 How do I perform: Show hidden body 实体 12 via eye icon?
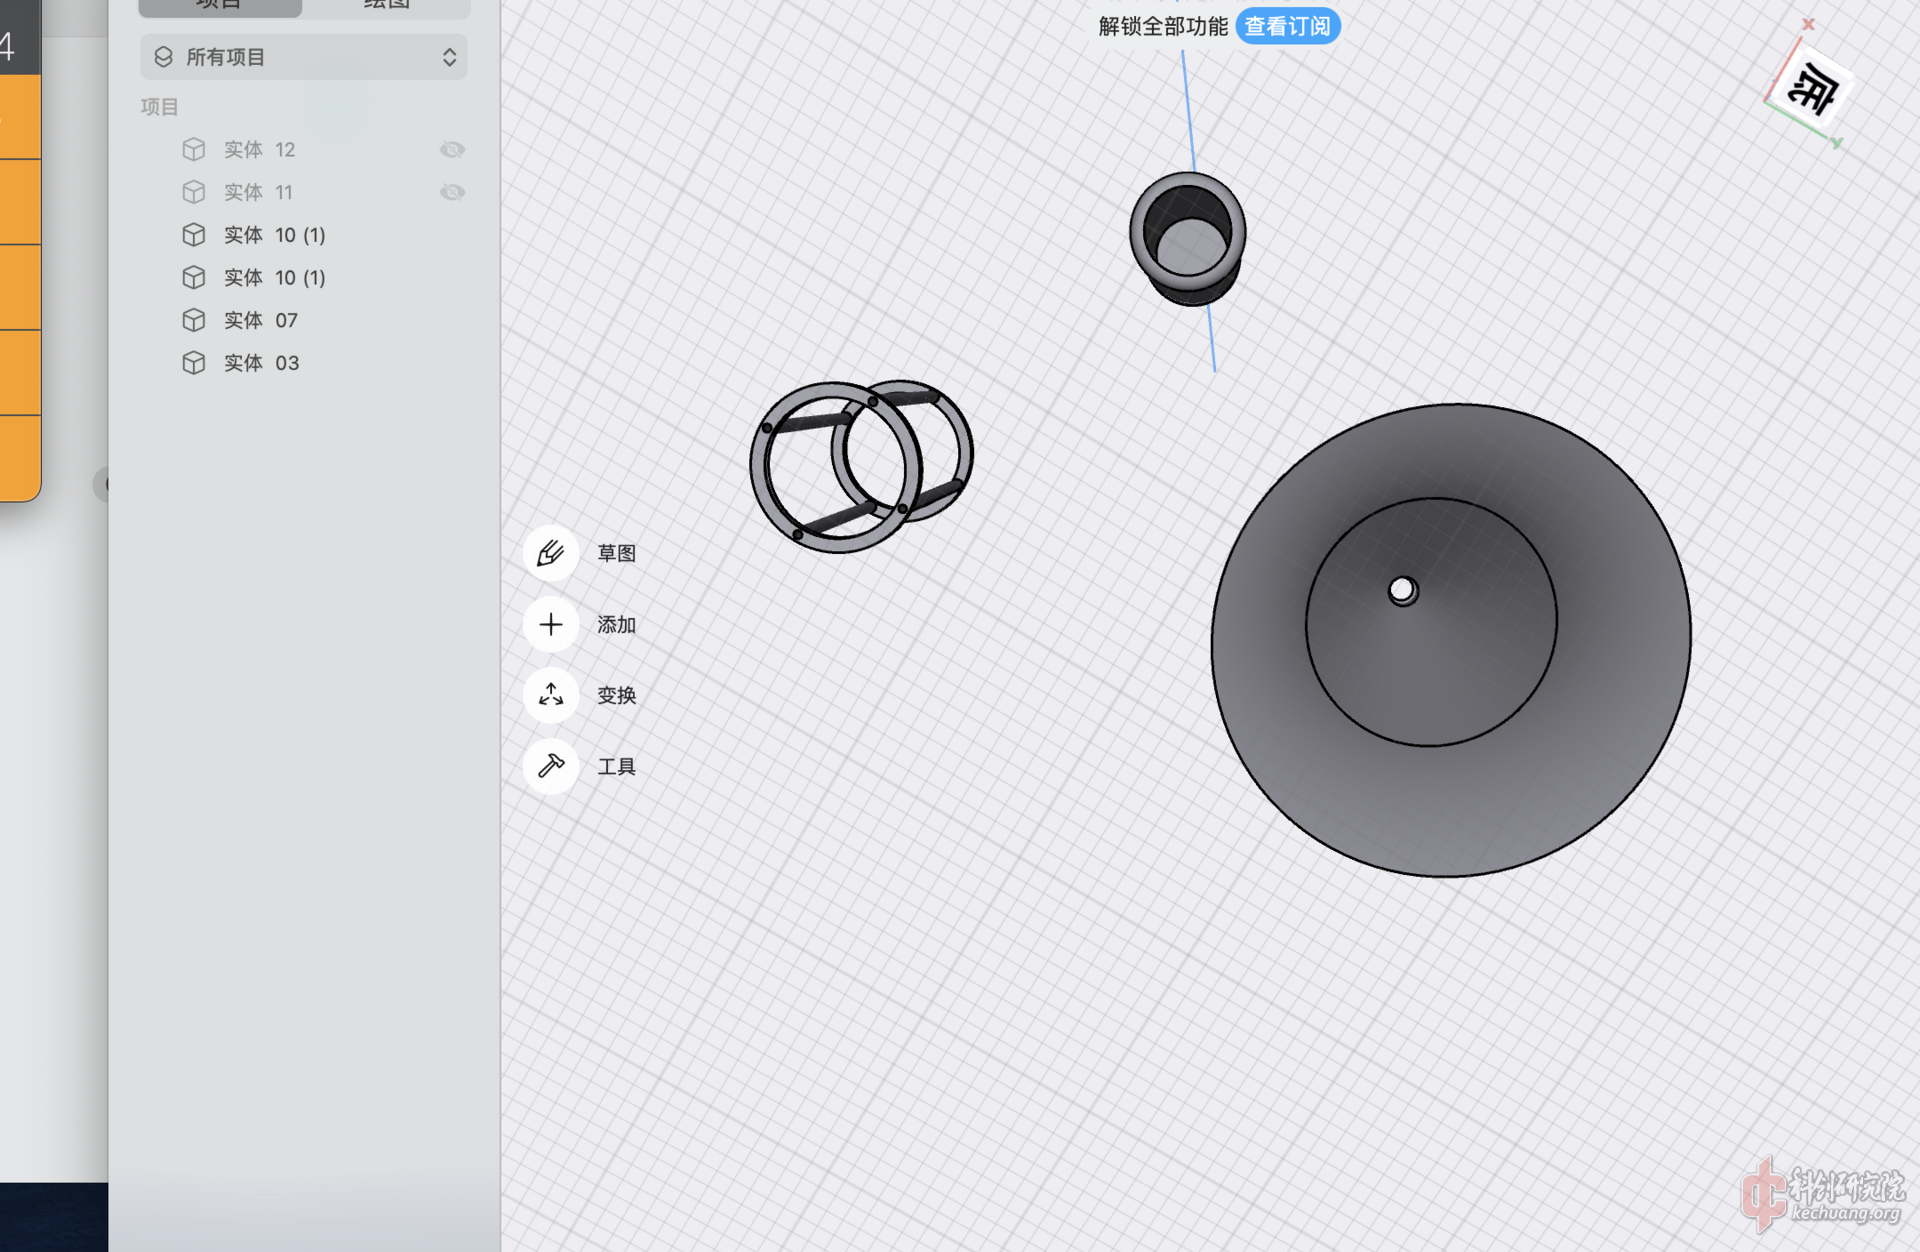click(452, 149)
